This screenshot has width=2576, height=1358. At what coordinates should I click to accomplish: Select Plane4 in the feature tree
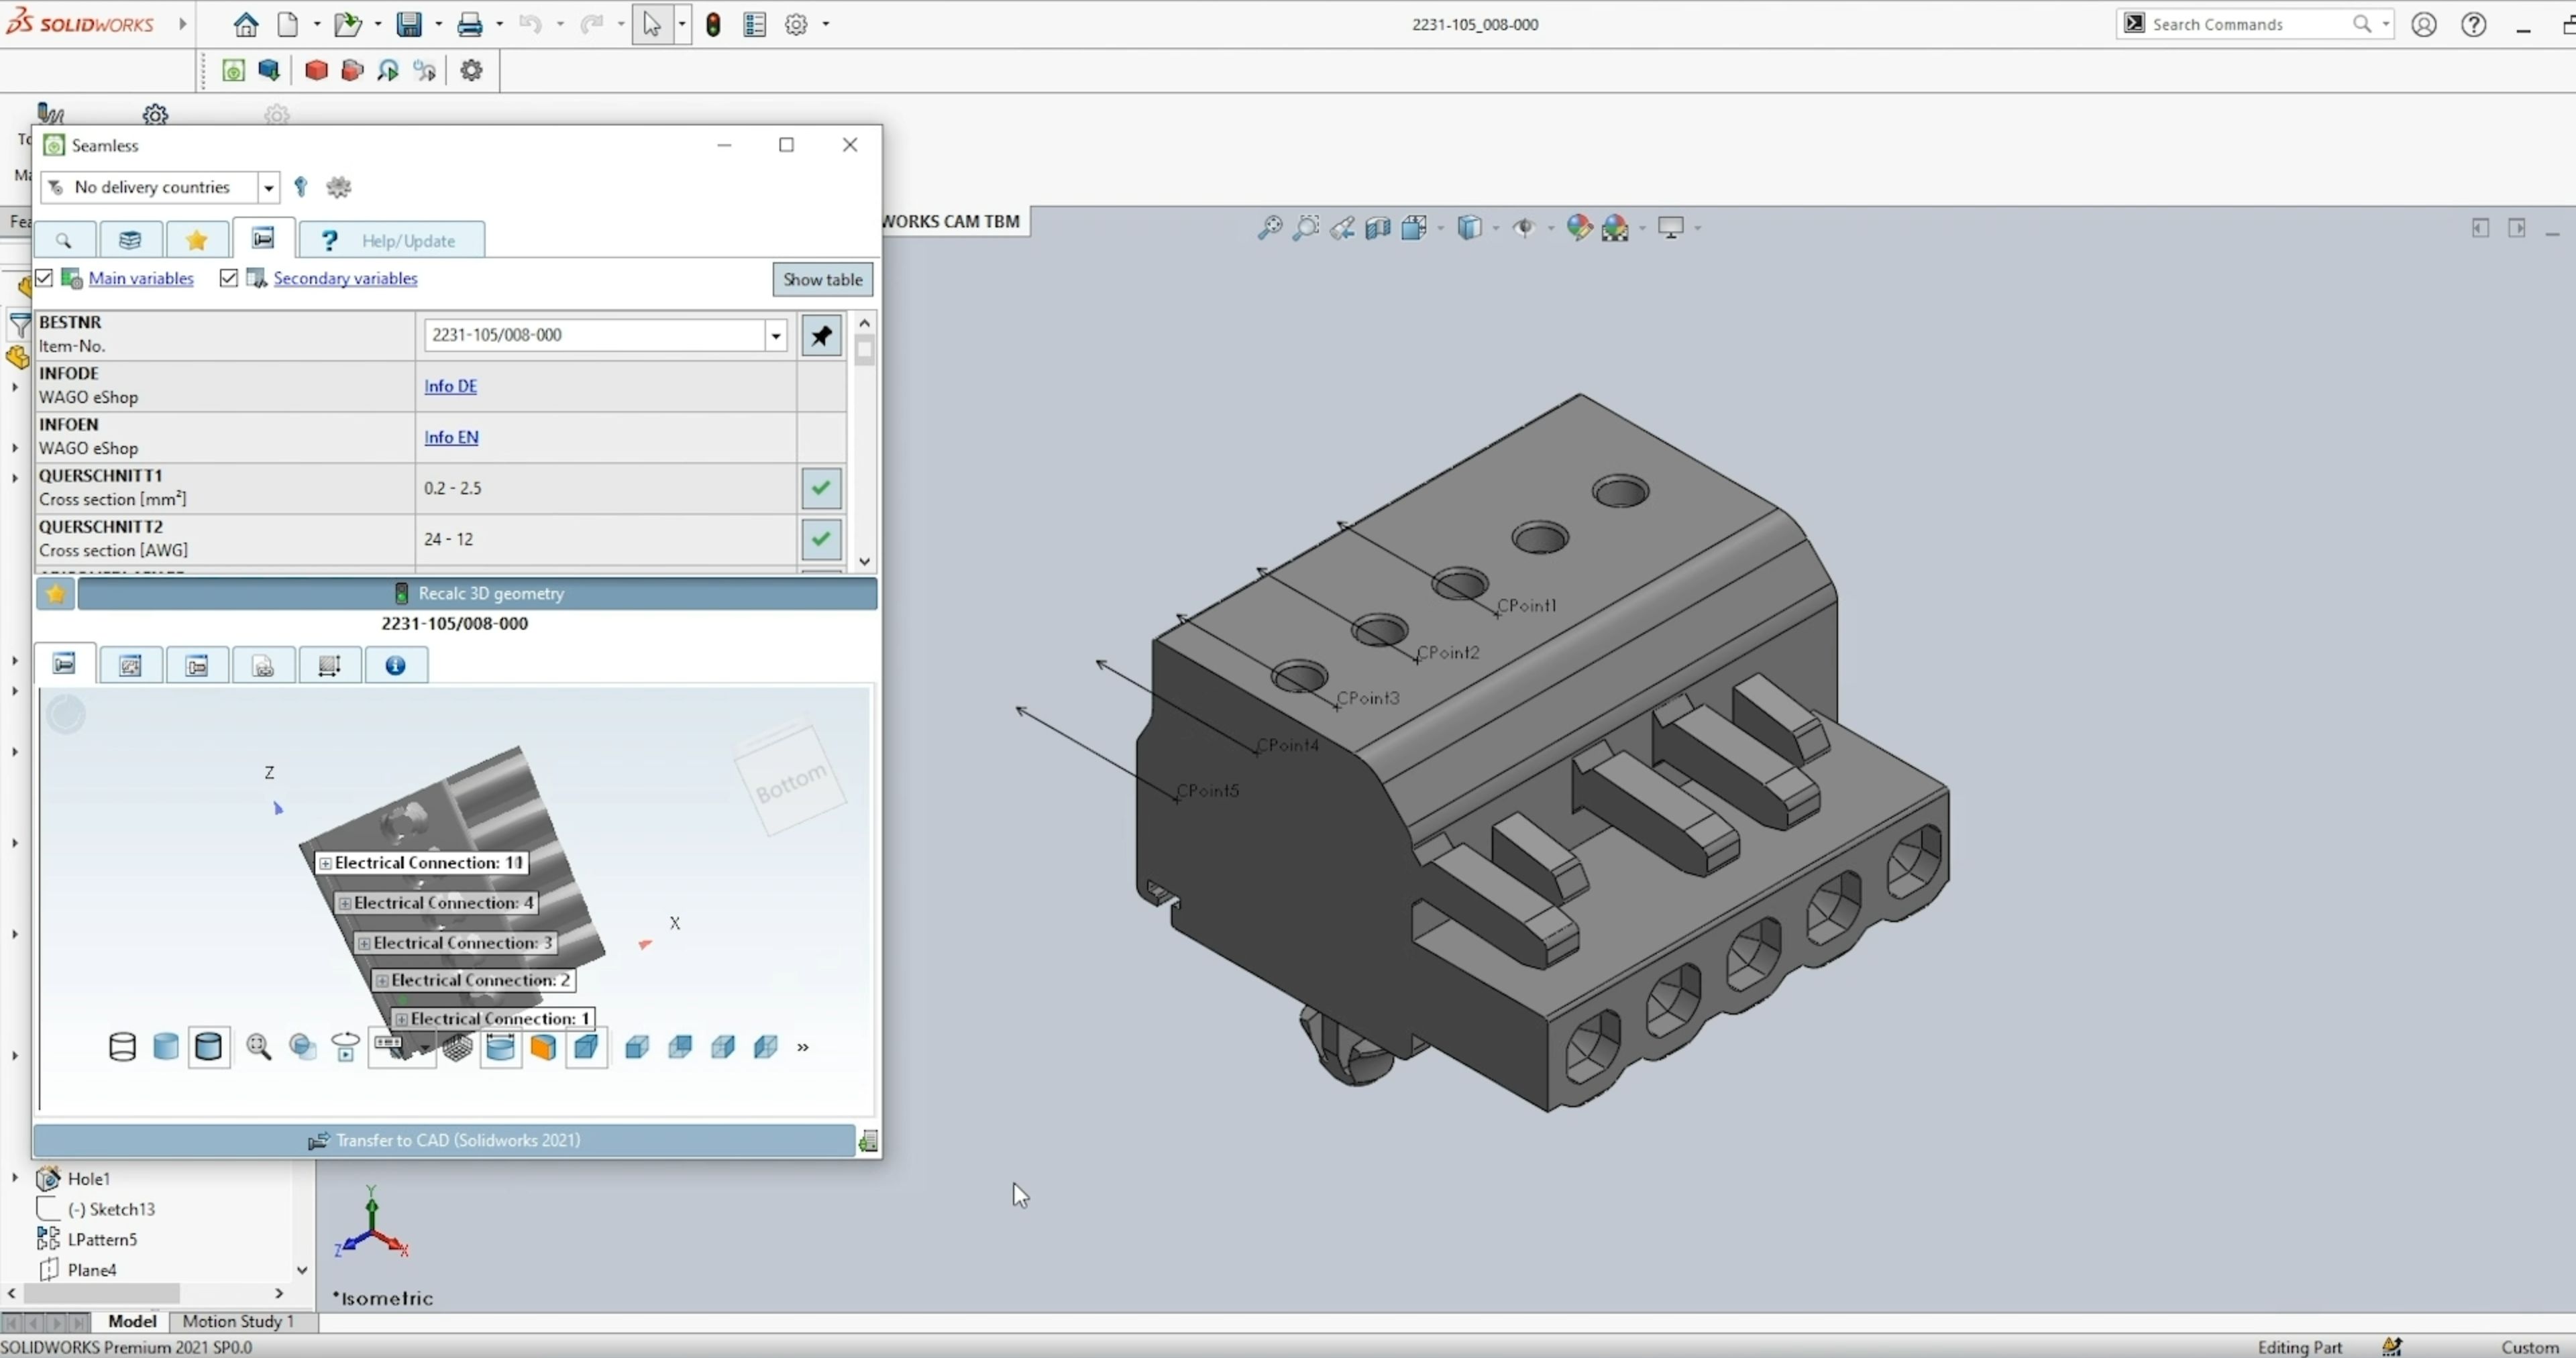(92, 1270)
